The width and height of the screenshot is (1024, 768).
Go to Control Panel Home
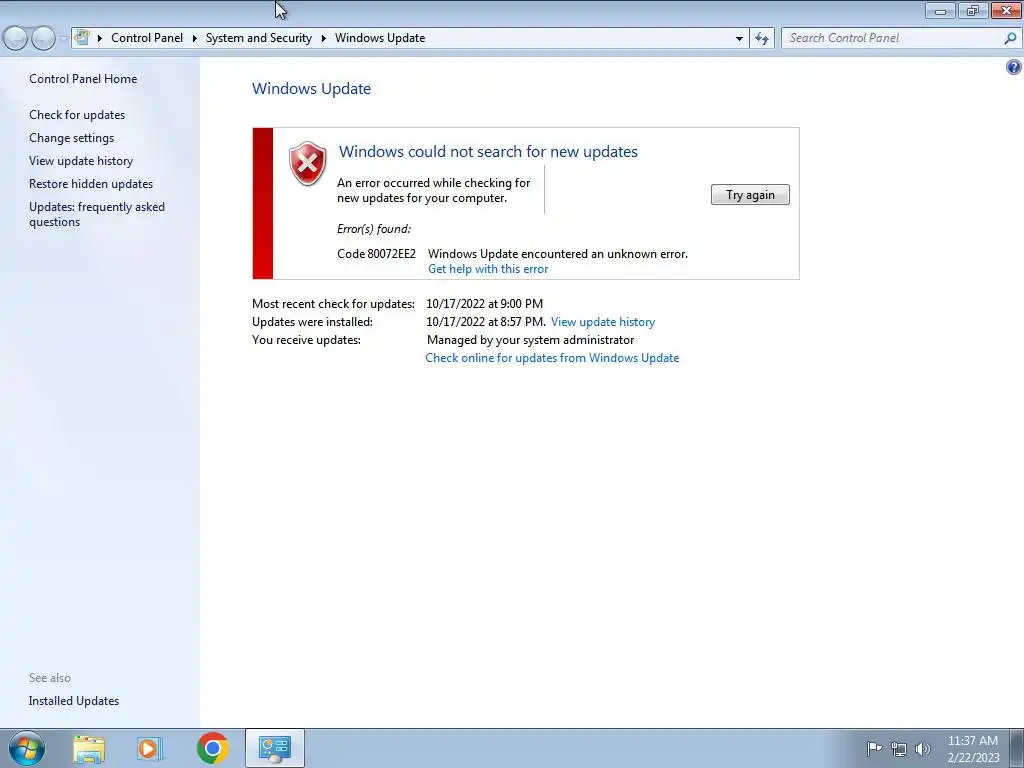pyautogui.click(x=83, y=79)
